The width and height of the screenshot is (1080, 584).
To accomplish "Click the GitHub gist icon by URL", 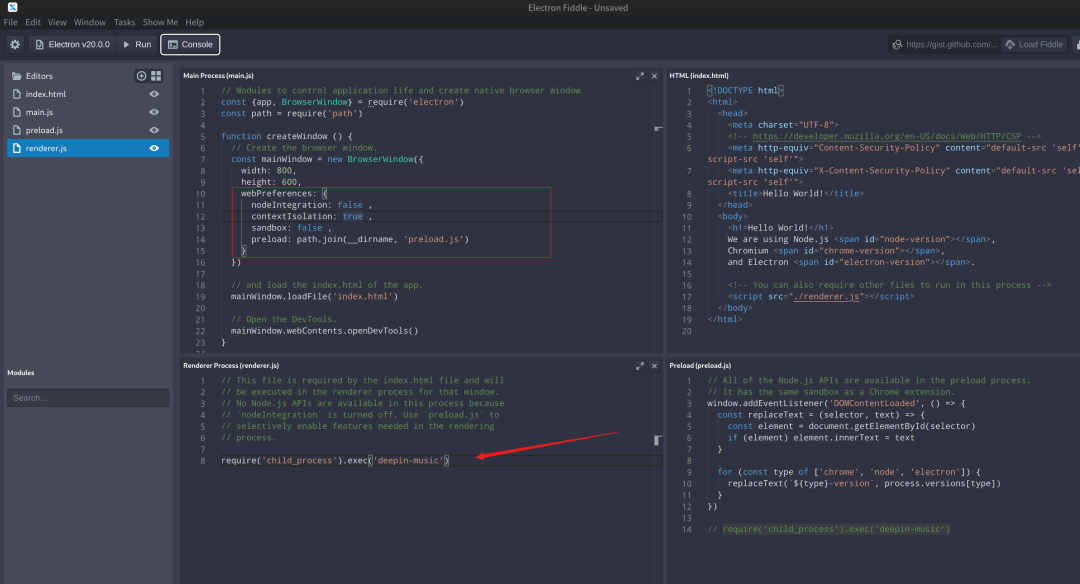I will (897, 44).
